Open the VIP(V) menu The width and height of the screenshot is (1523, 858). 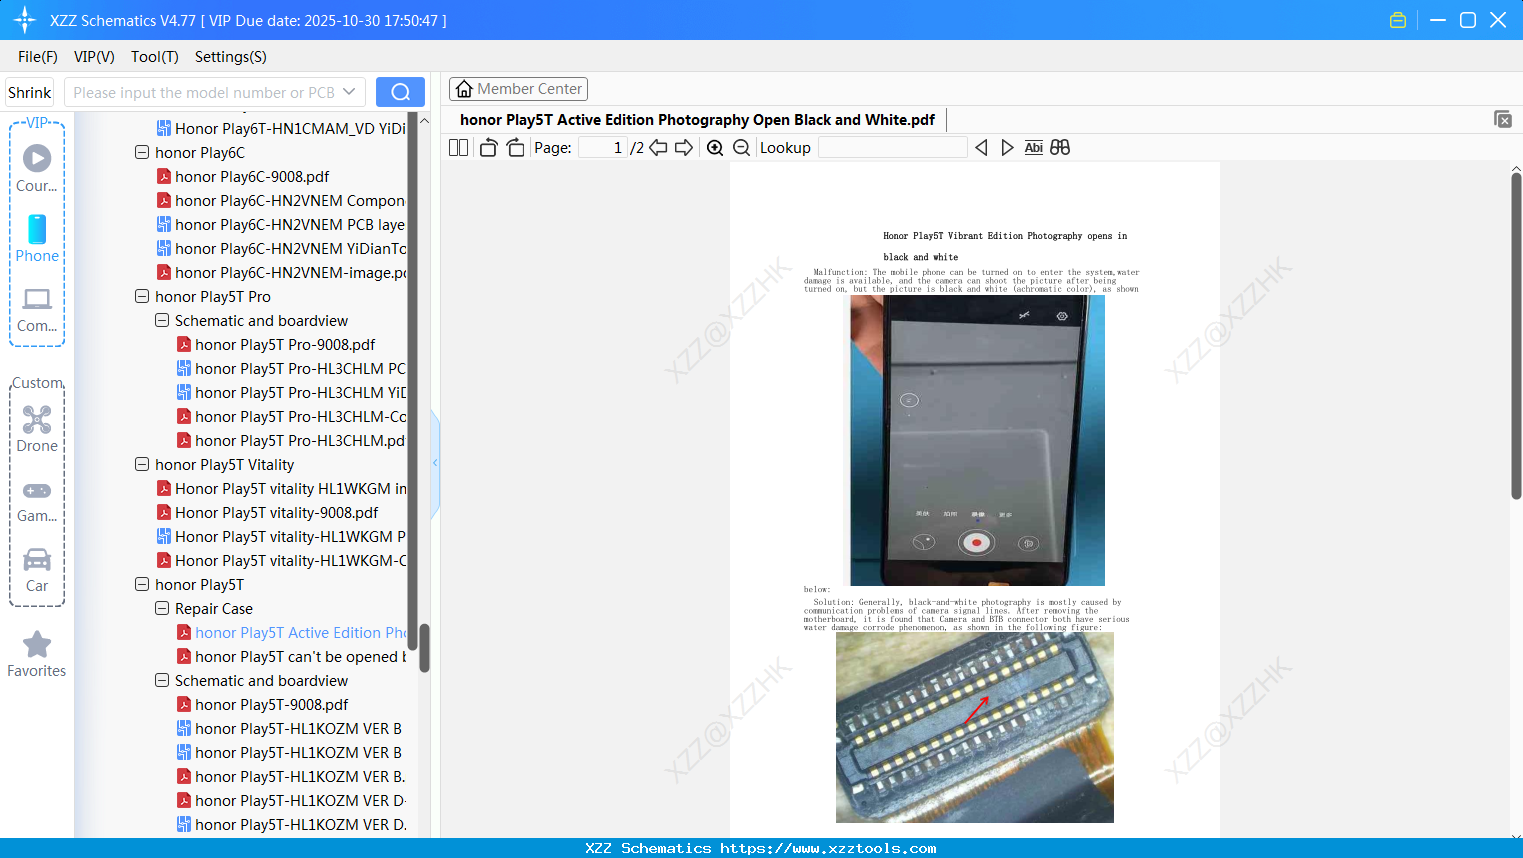(x=94, y=57)
